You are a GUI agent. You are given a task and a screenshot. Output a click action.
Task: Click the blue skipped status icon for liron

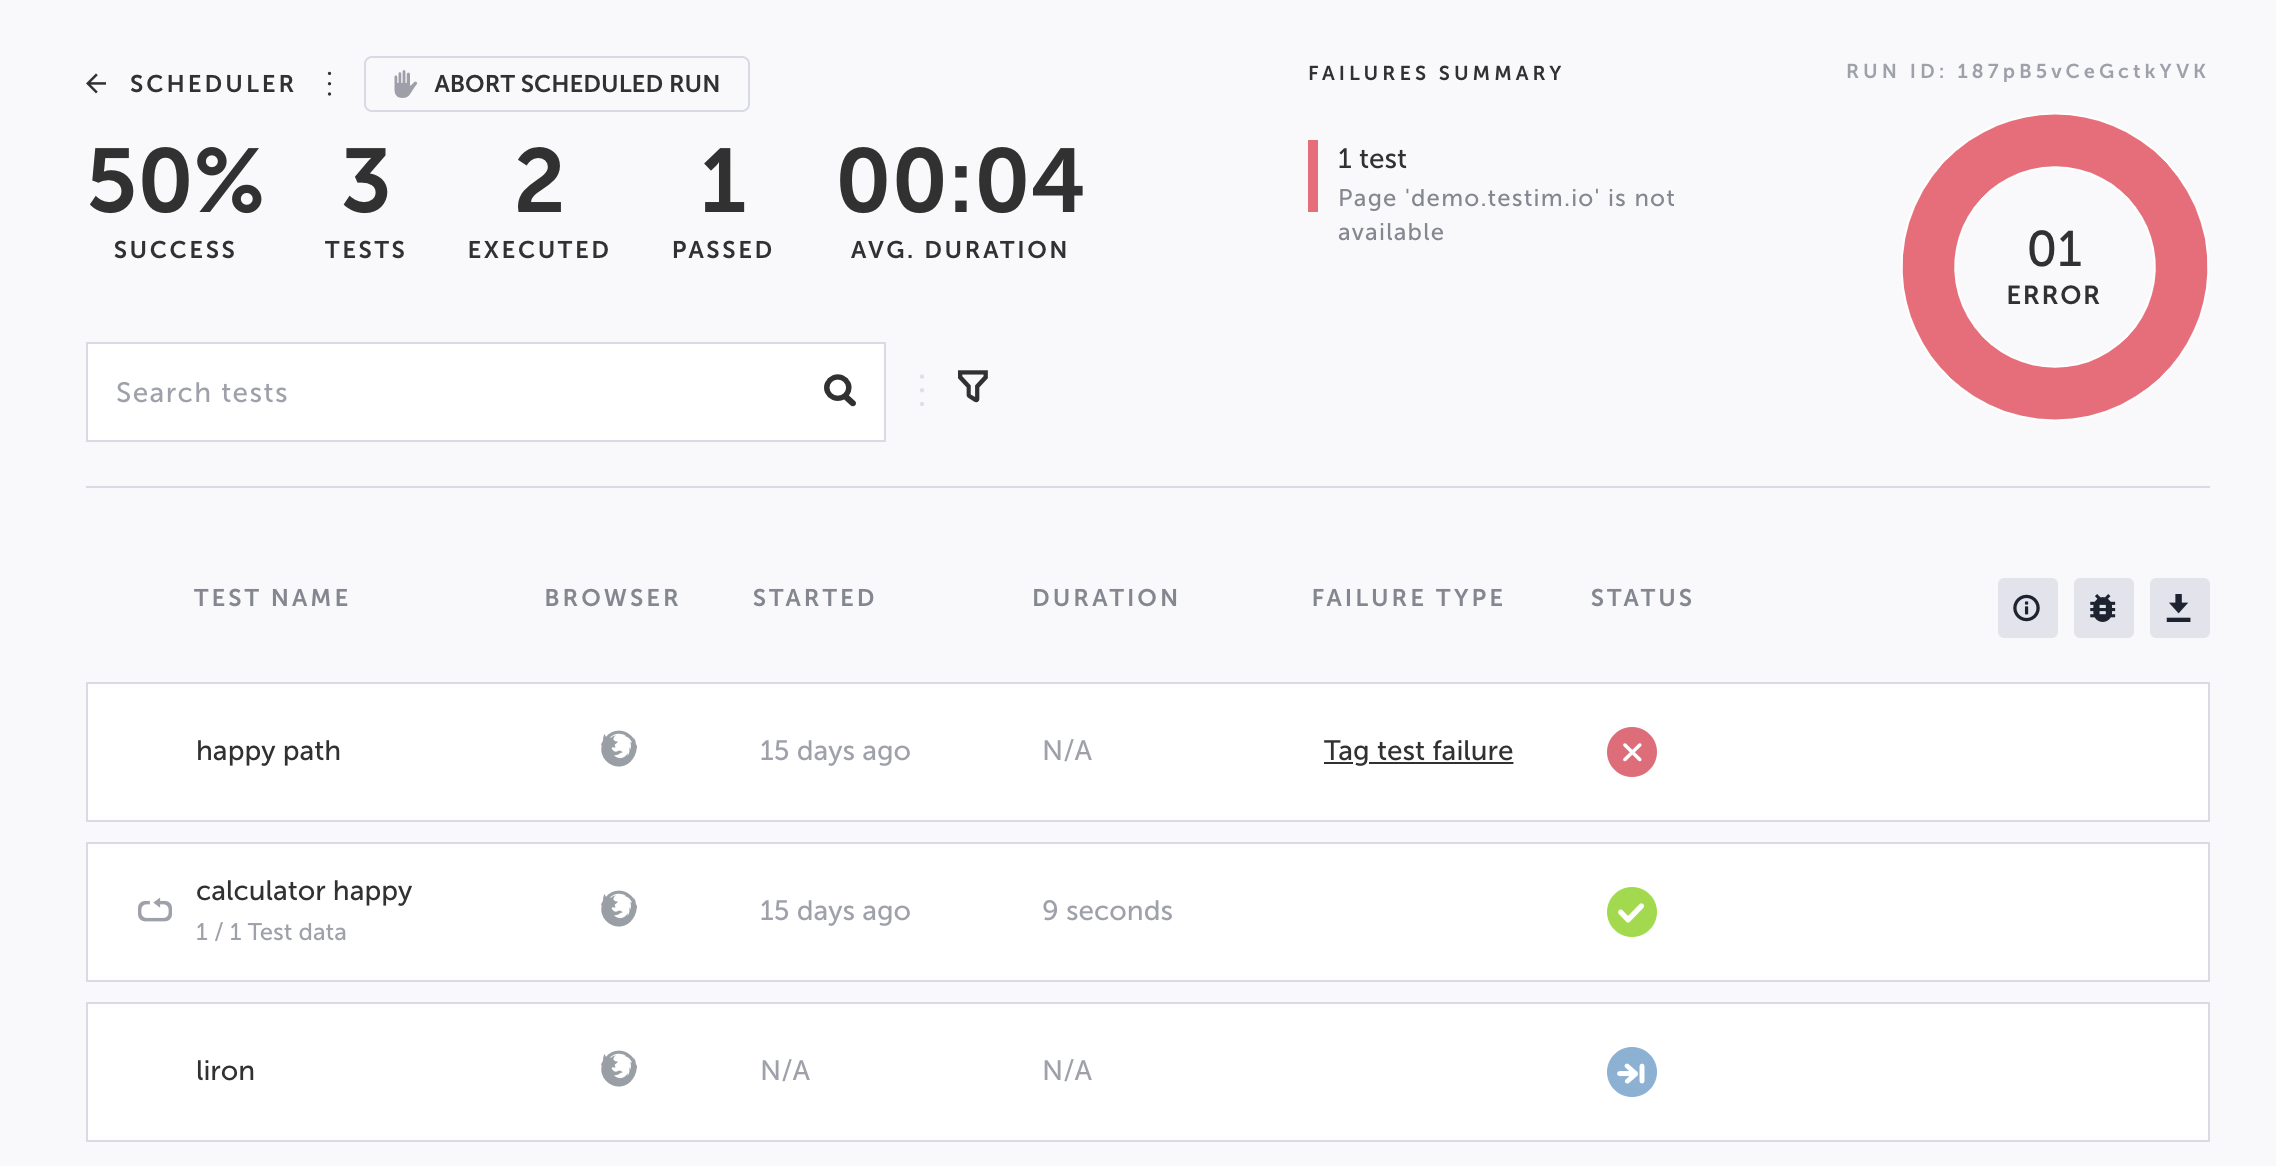[1631, 1072]
